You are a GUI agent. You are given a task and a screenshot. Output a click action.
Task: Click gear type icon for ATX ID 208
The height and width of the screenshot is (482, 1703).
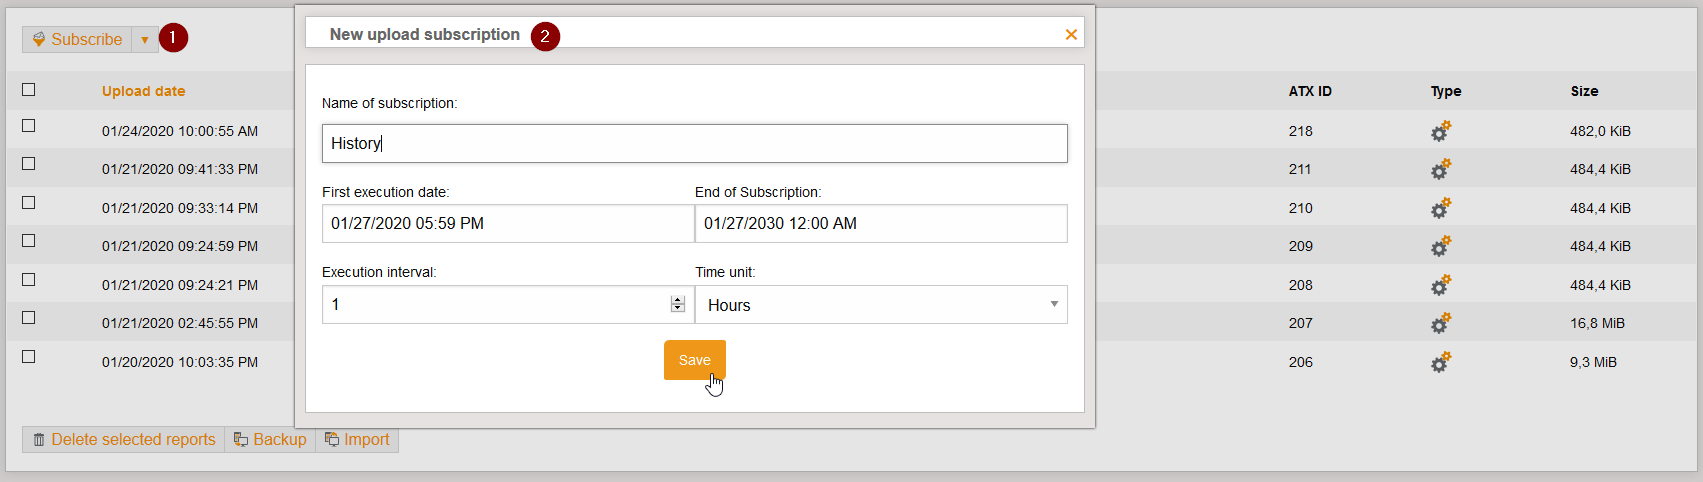pyautogui.click(x=1440, y=285)
